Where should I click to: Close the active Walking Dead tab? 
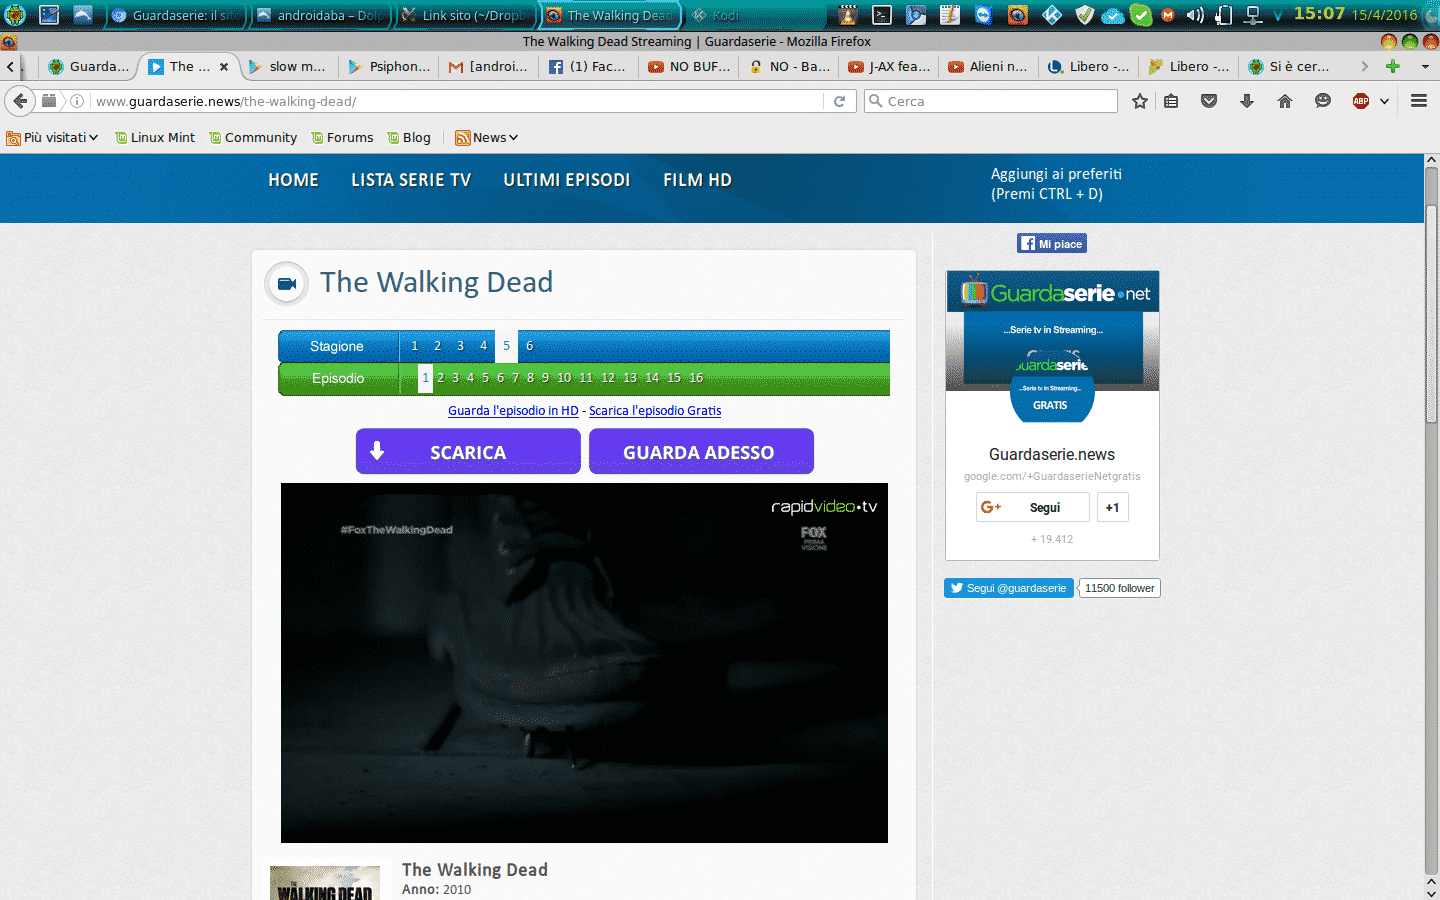[224, 67]
